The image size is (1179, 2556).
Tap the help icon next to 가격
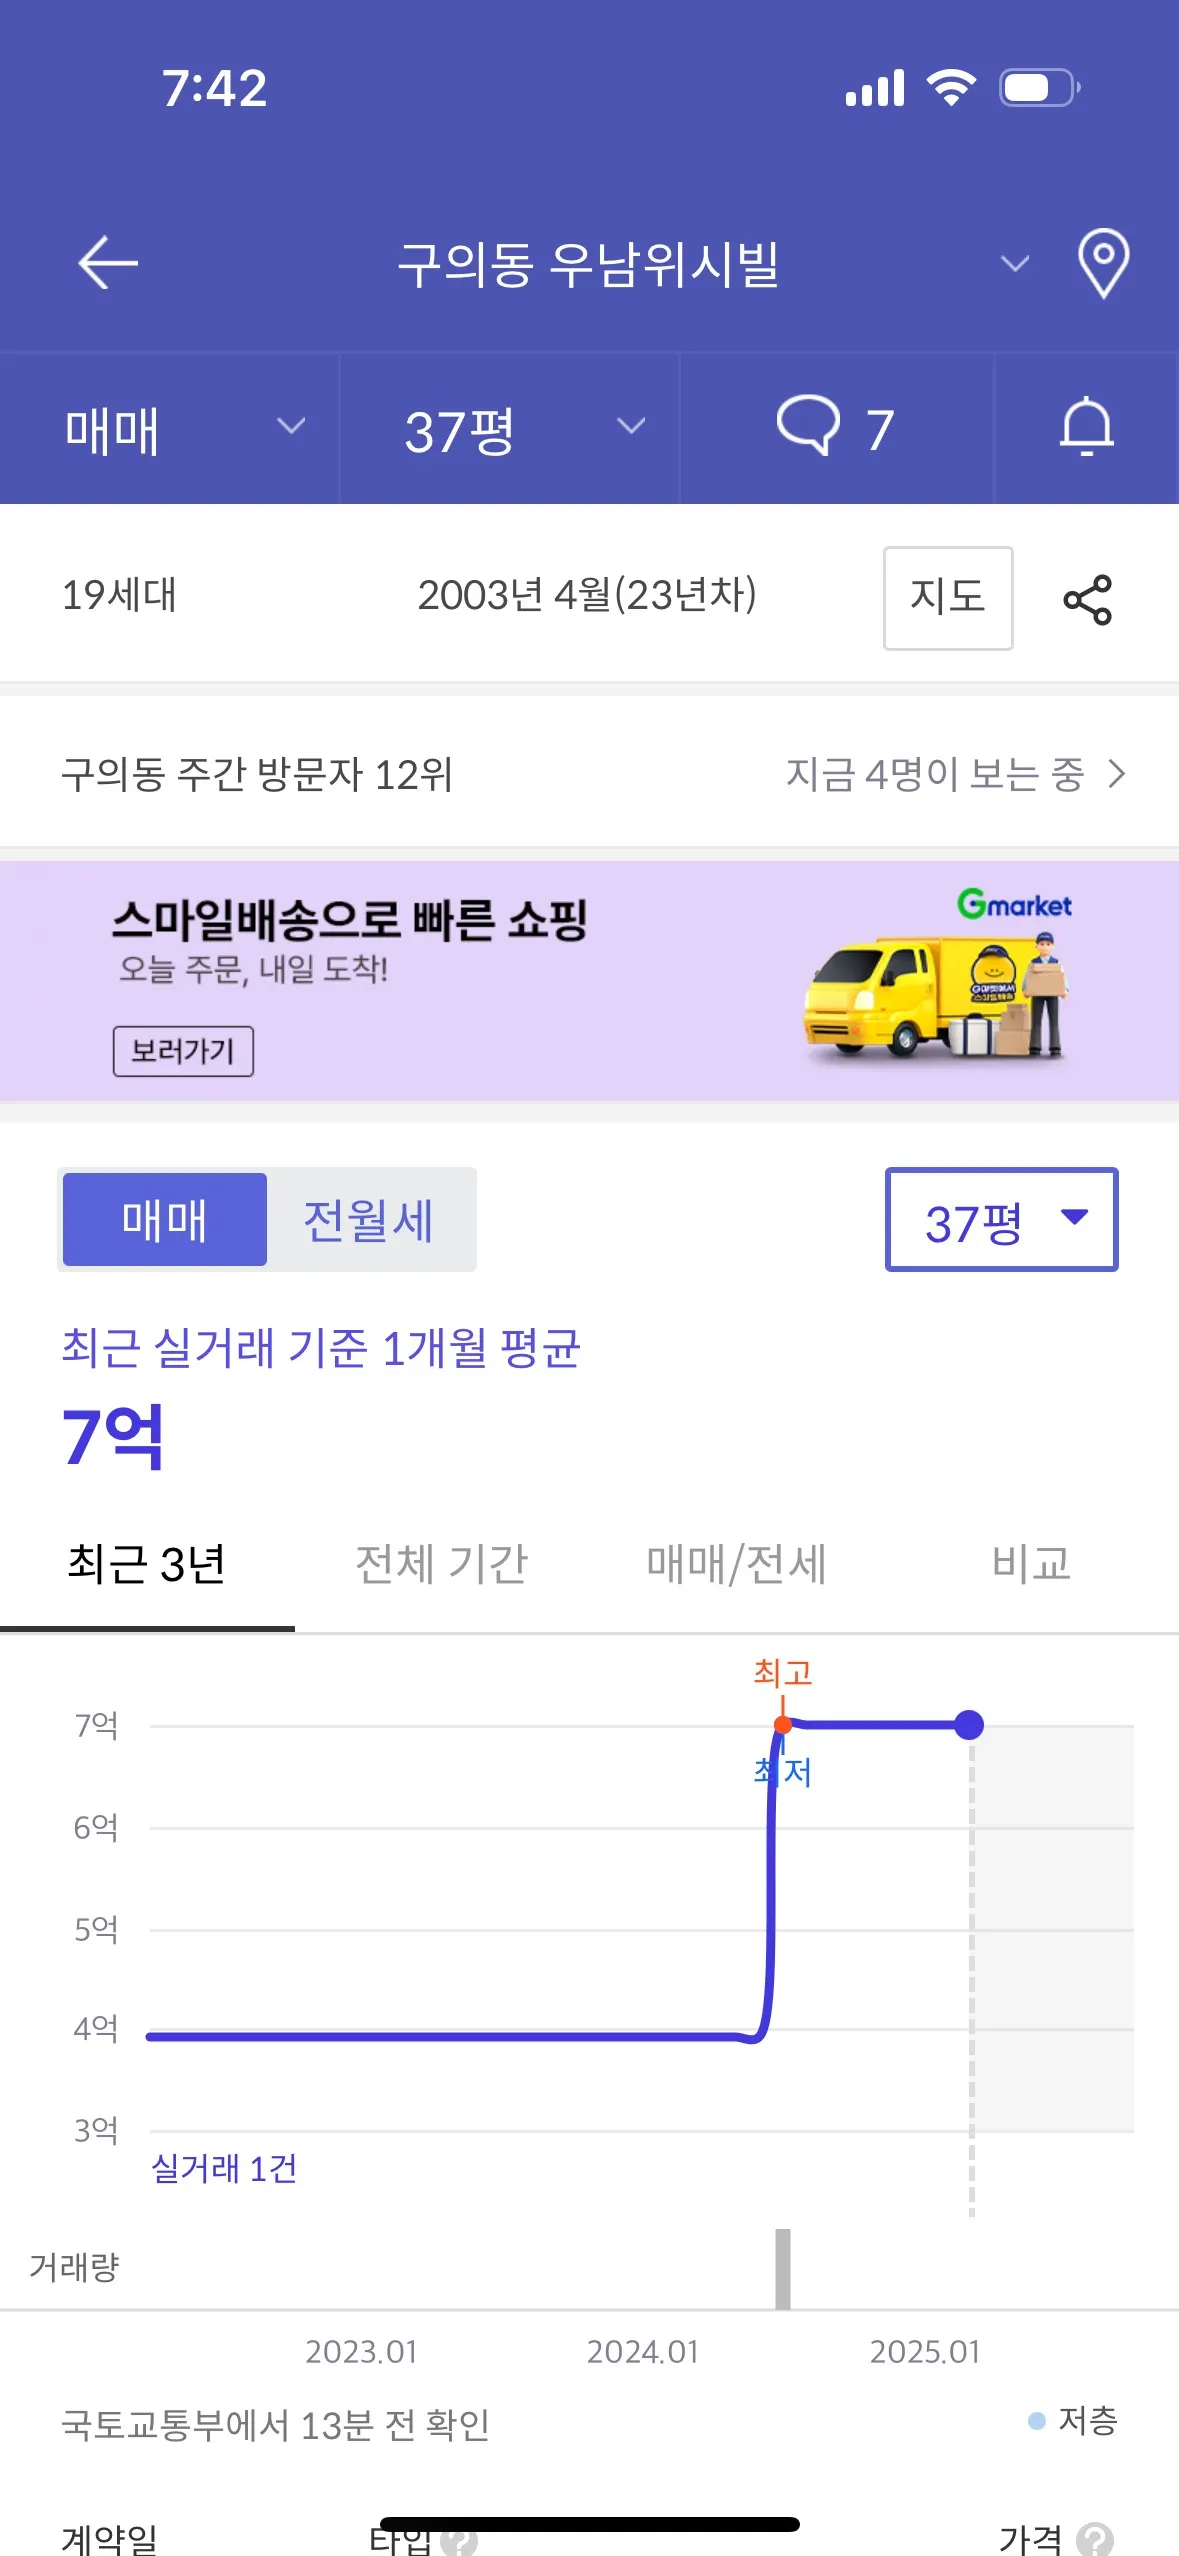[x=1095, y=2538]
